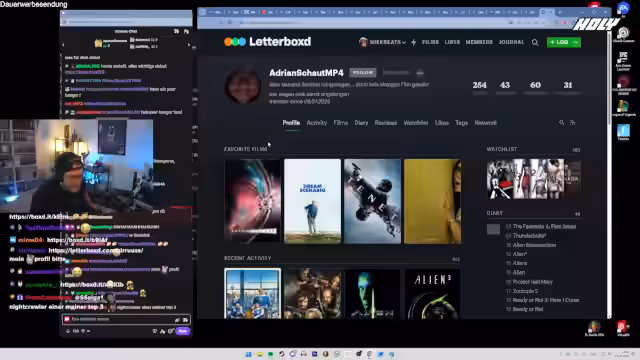Screen dimensions: 640x360
Task: Switch to the Tags tab
Action: tap(461, 122)
